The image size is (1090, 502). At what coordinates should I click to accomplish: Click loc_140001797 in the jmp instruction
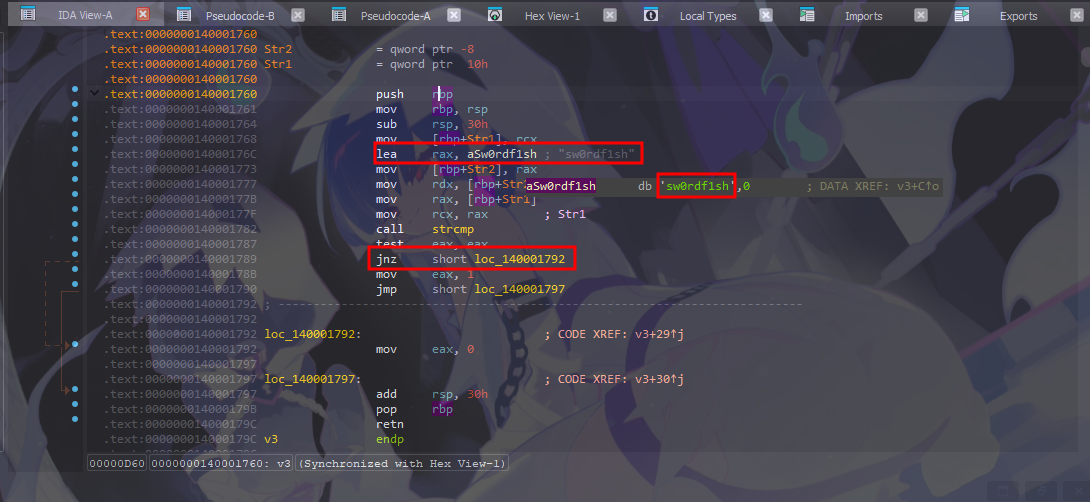[x=519, y=289]
